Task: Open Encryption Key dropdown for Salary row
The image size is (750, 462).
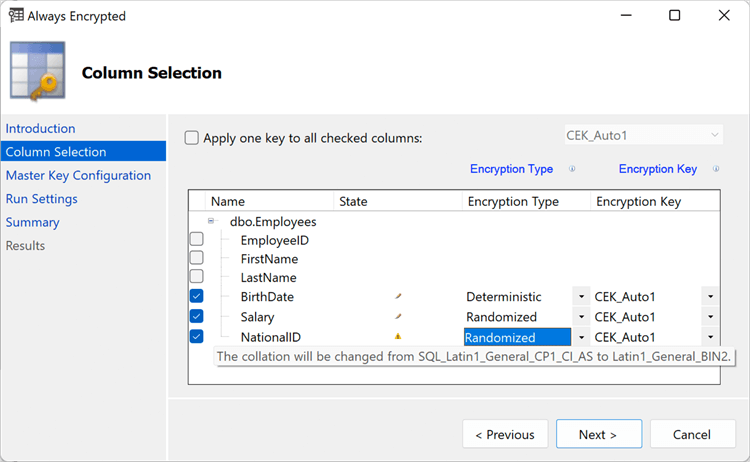Action: 709,317
